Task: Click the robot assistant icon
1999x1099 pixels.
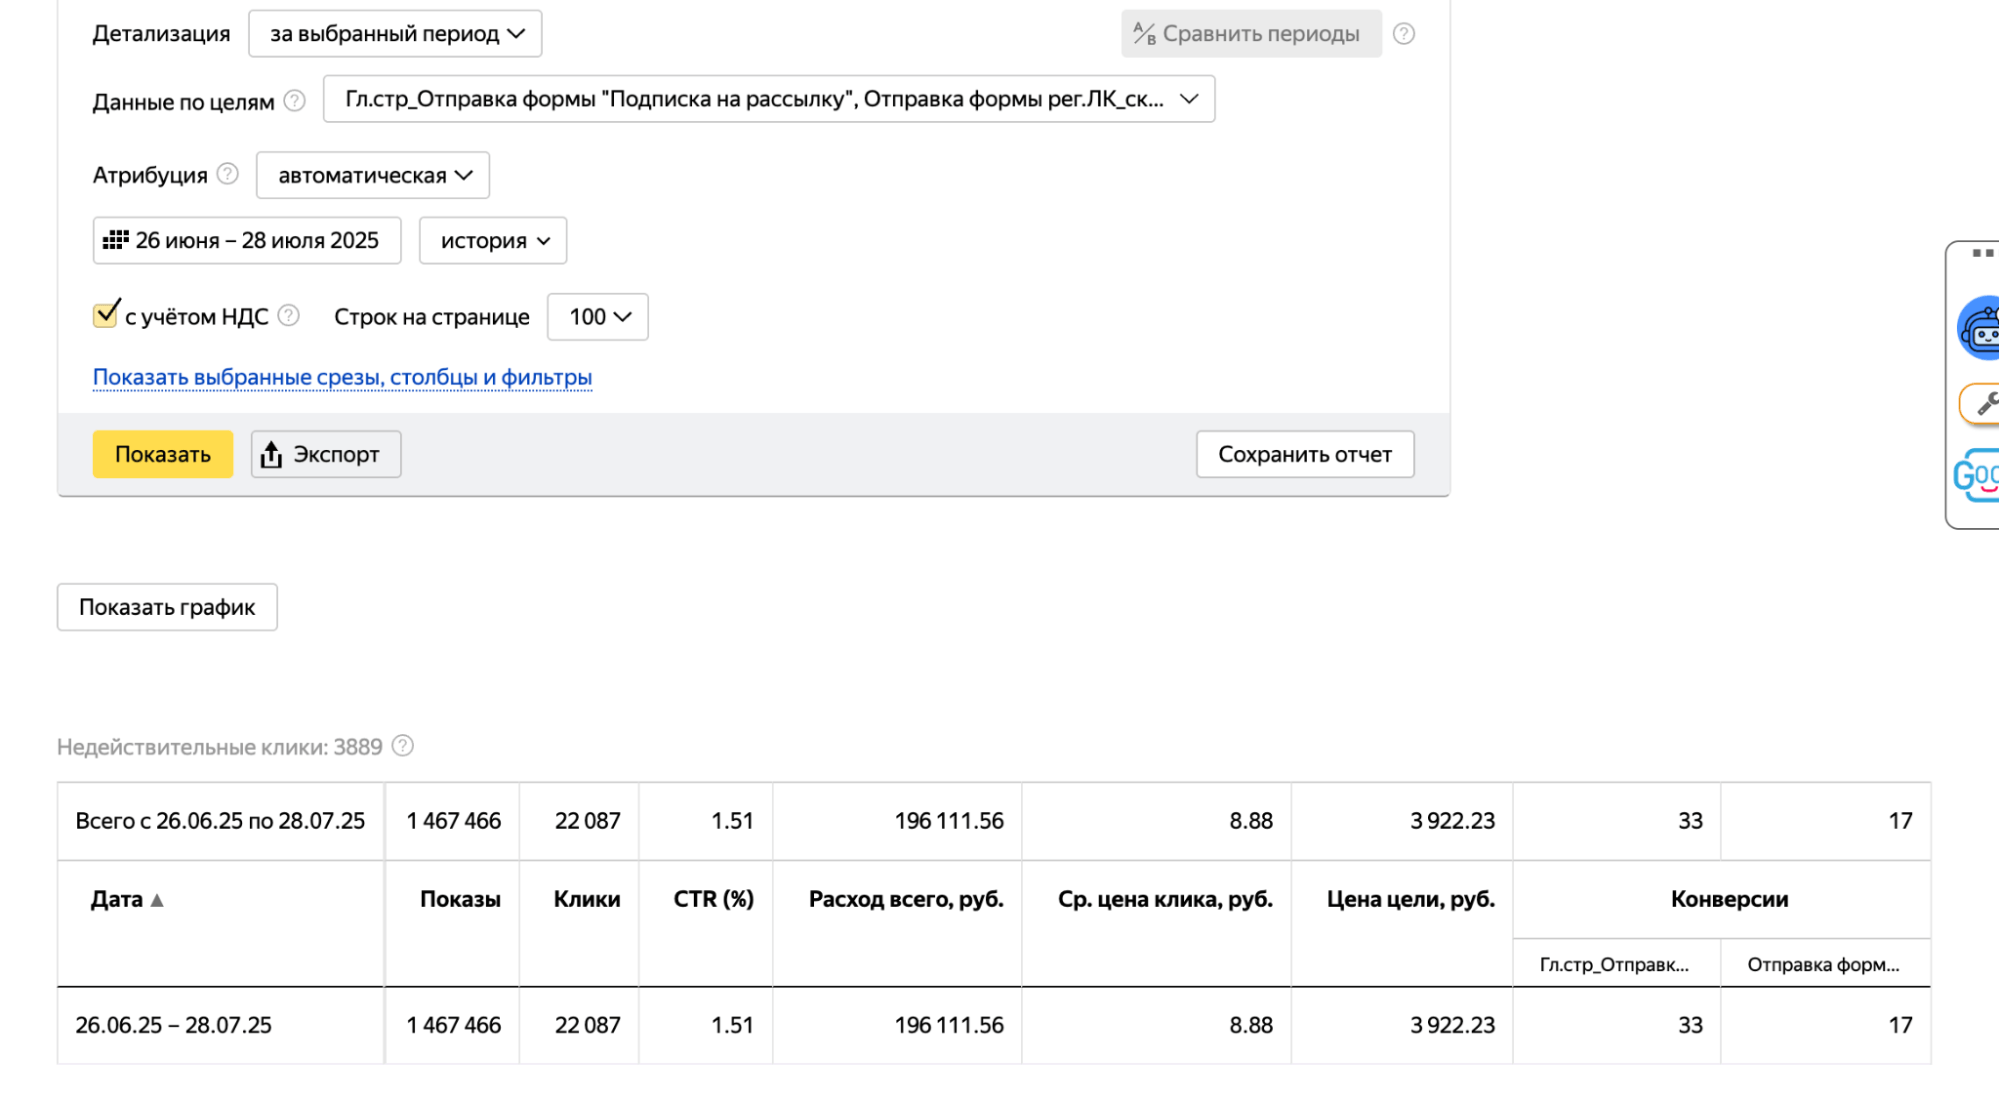Action: pos(1980,328)
